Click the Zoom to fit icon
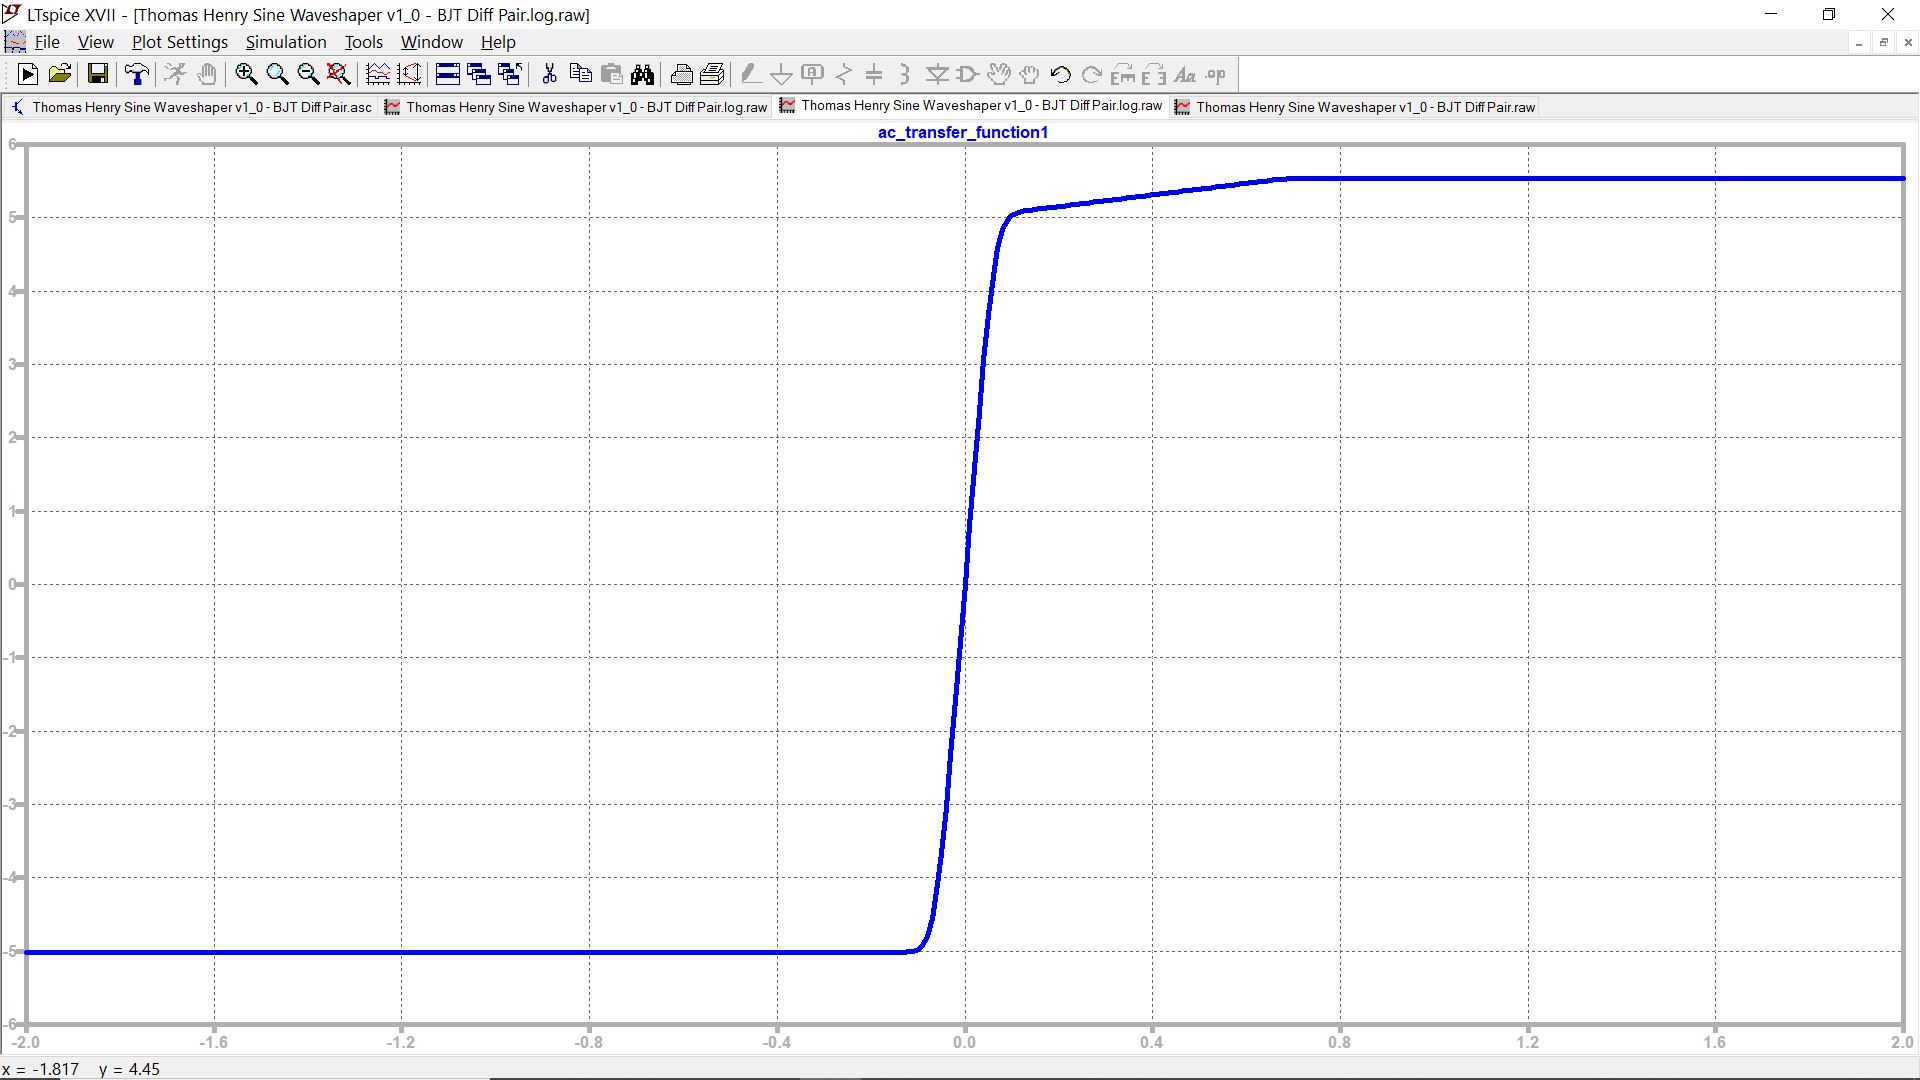The width and height of the screenshot is (1920, 1080). click(339, 74)
